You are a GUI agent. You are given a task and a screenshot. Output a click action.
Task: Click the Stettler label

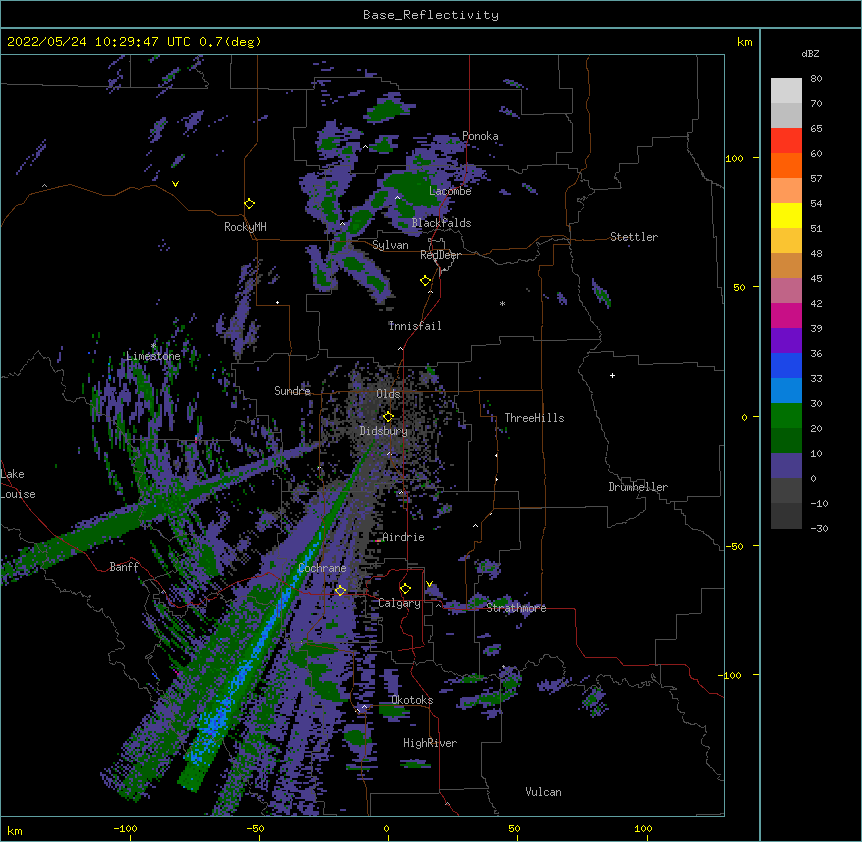(634, 237)
